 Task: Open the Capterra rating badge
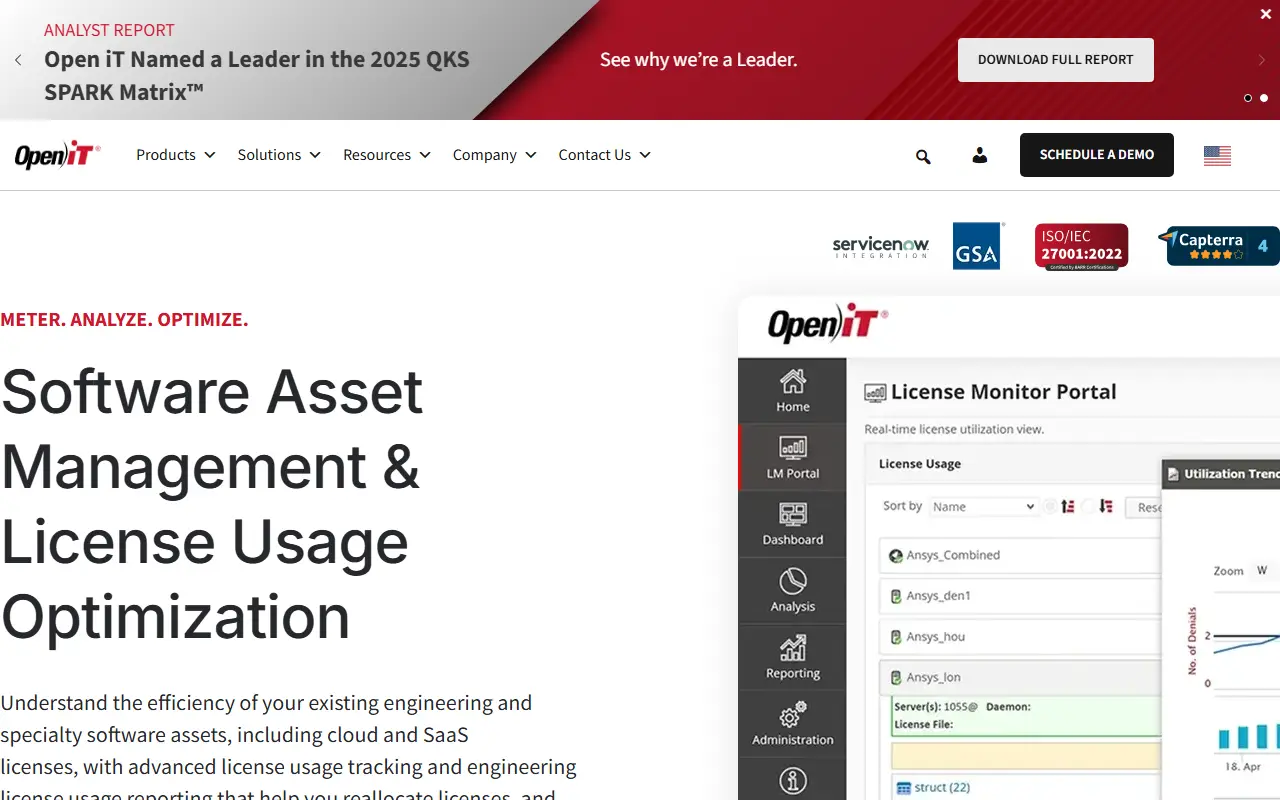[x=1218, y=245]
